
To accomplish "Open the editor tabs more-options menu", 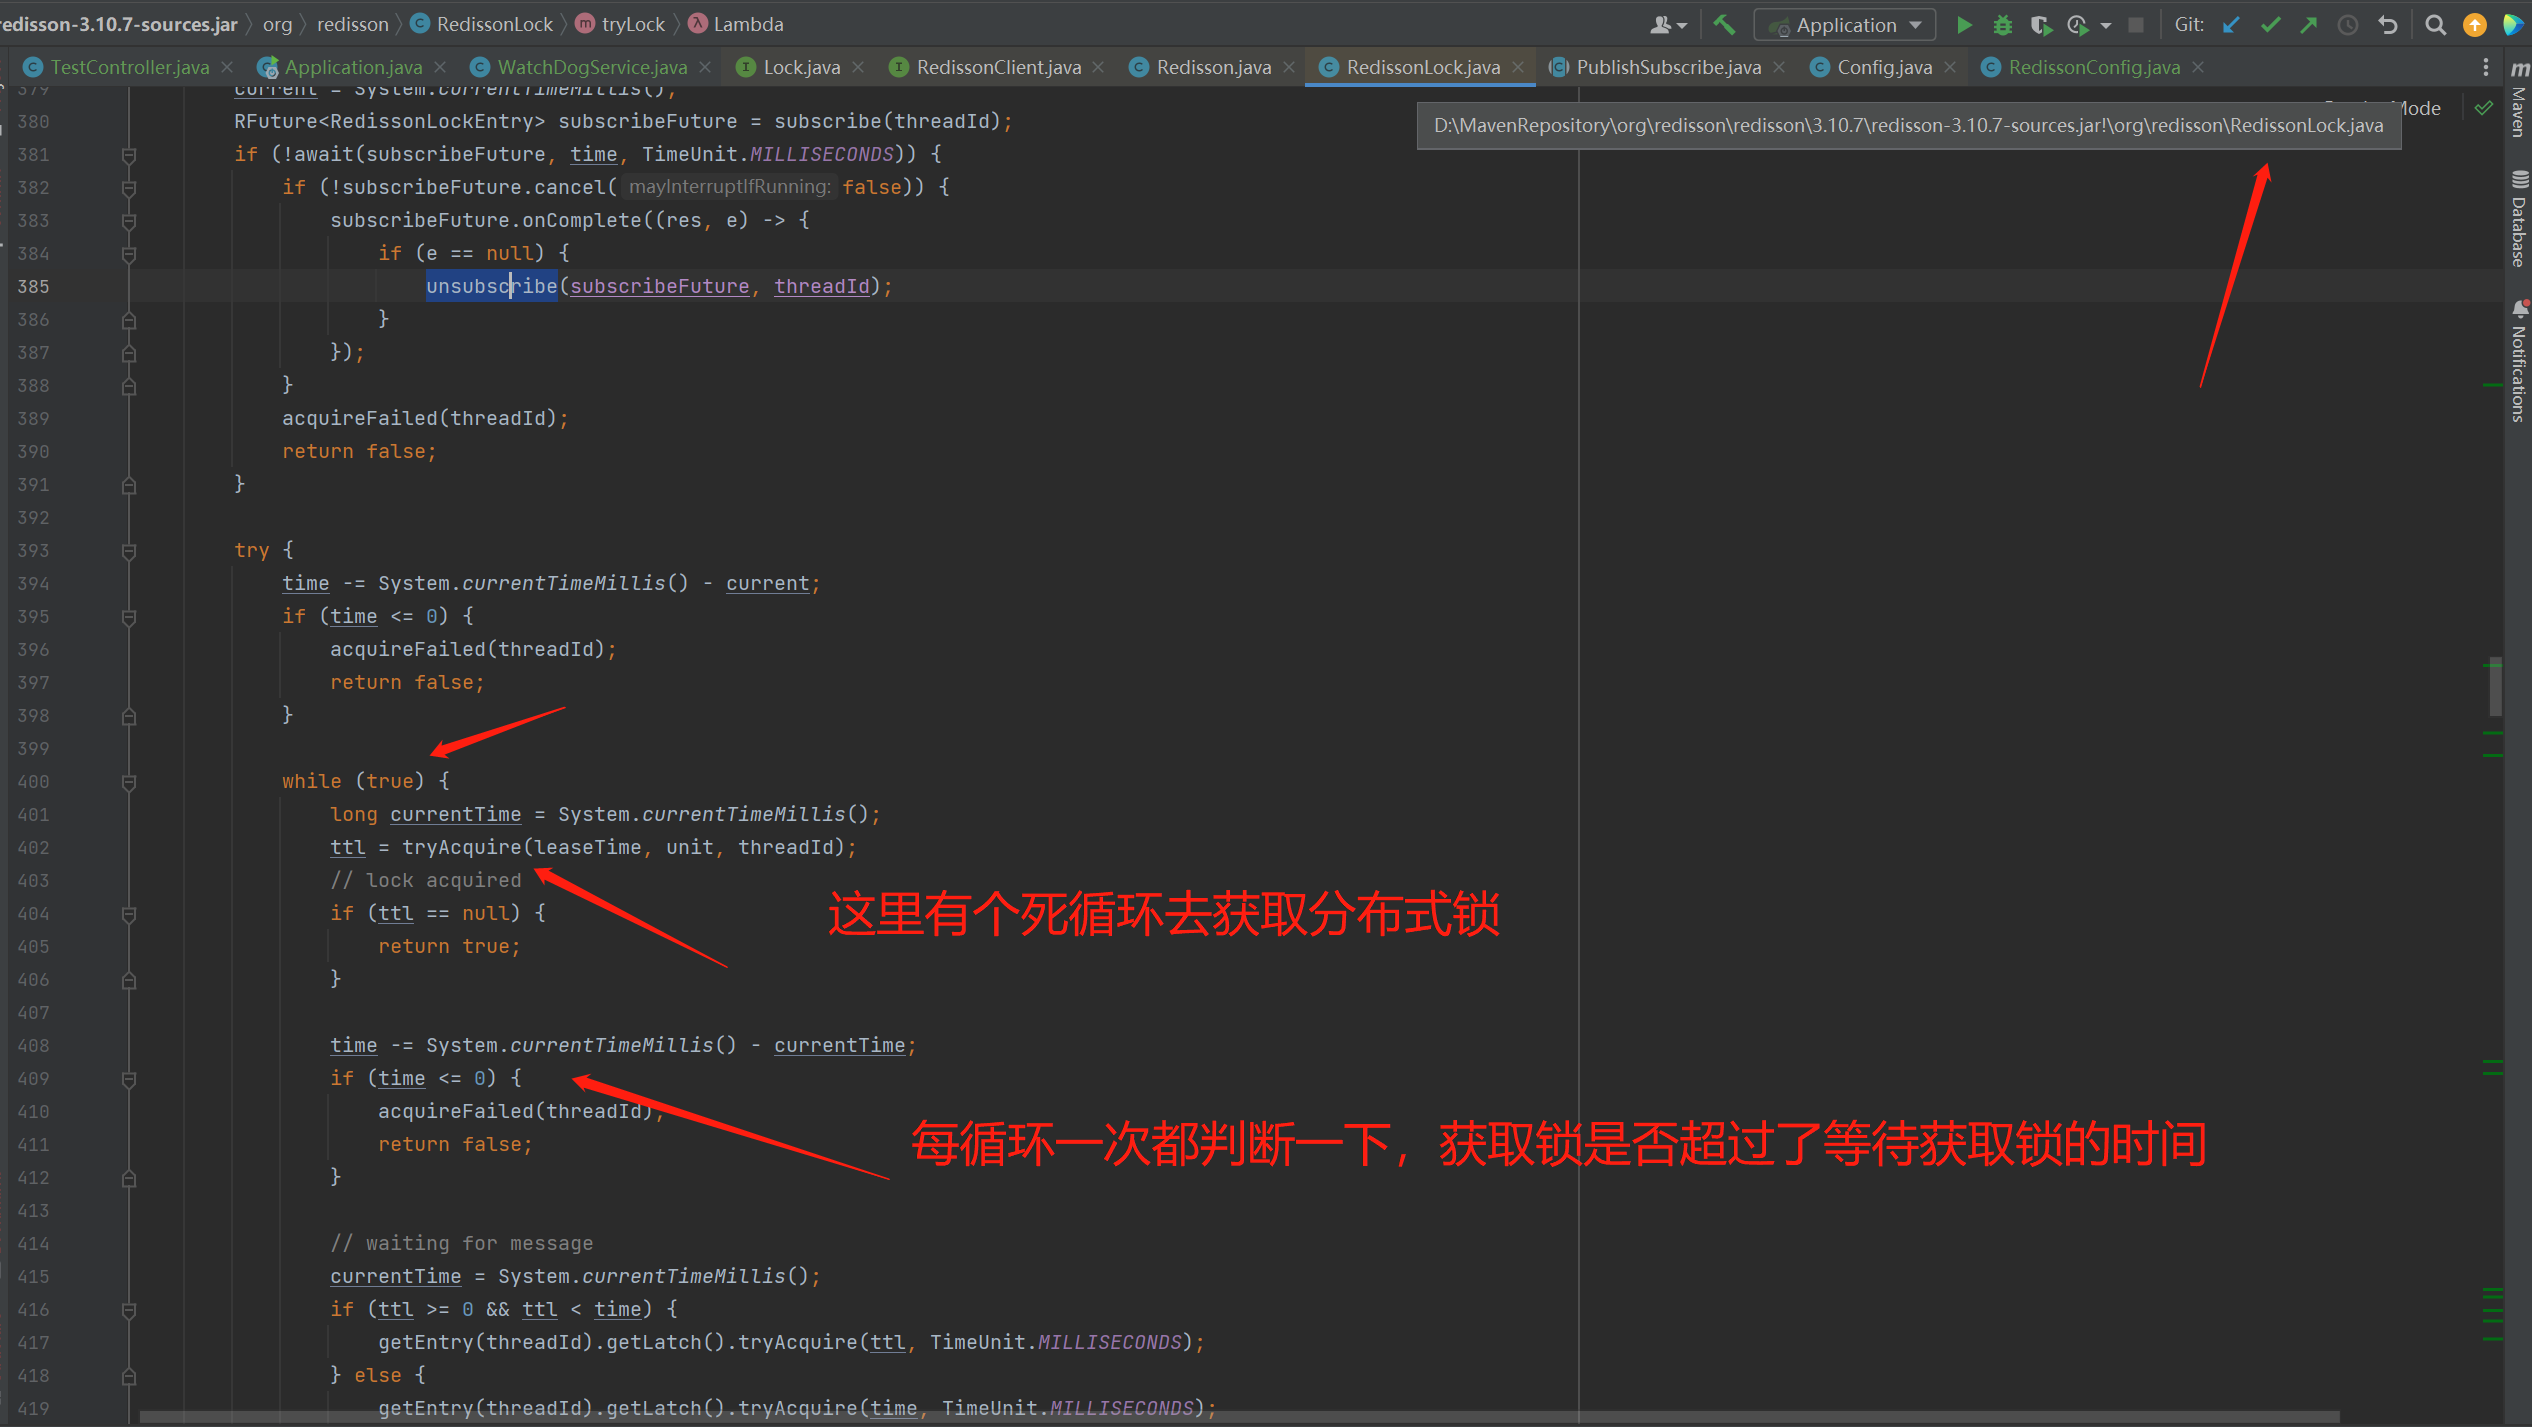I will click(x=2486, y=67).
